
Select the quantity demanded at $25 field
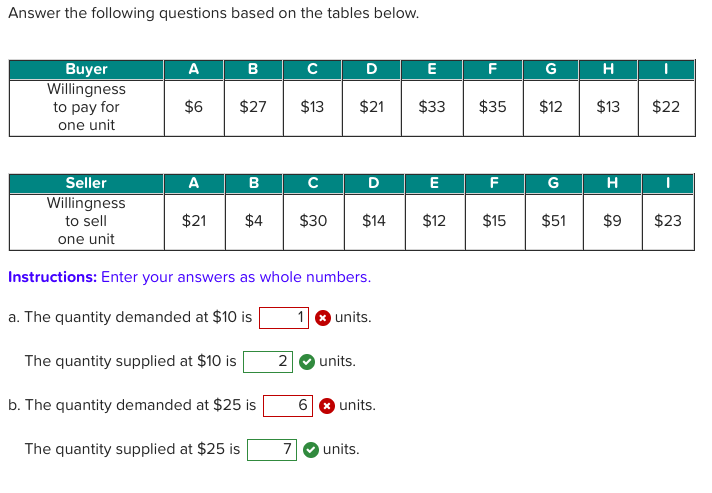pyautogui.click(x=288, y=406)
